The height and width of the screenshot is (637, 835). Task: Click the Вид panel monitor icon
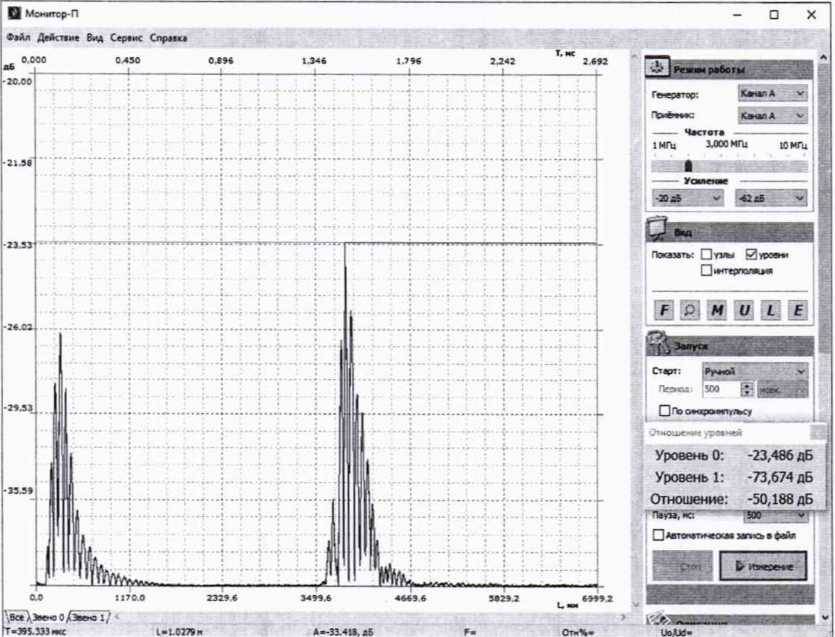click(x=658, y=229)
